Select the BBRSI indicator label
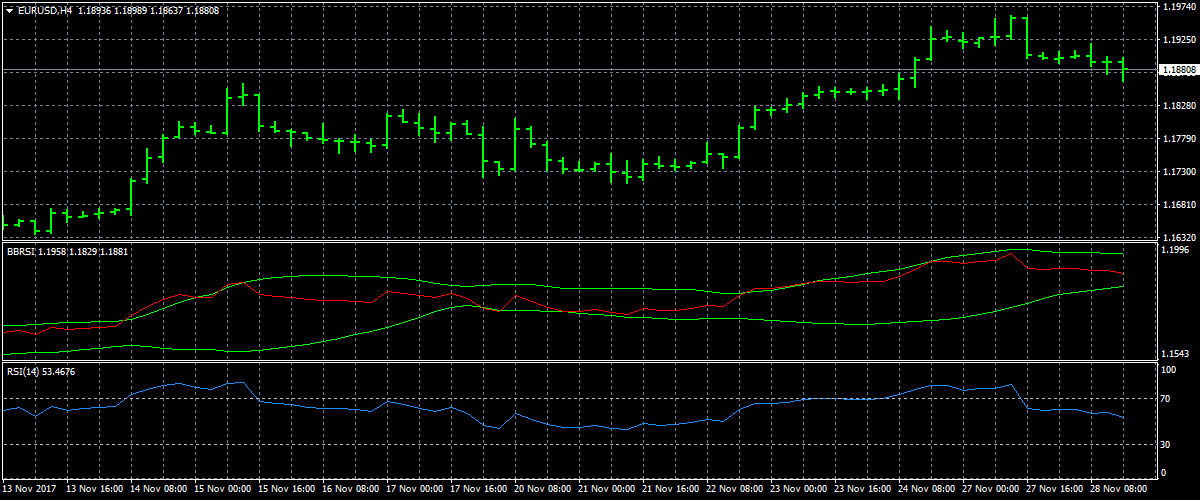Screen dimensions: 1200x500 coord(20,252)
